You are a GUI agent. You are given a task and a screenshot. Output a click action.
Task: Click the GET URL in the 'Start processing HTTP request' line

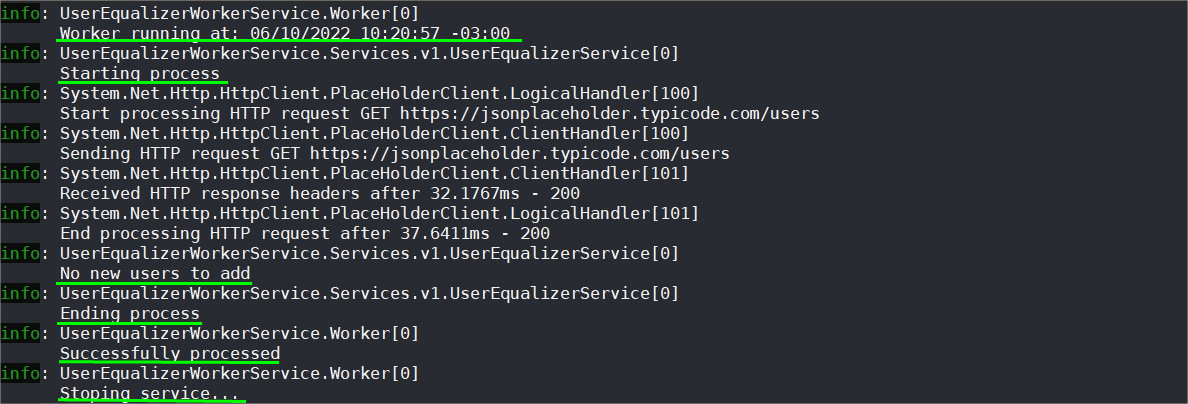[610, 114]
